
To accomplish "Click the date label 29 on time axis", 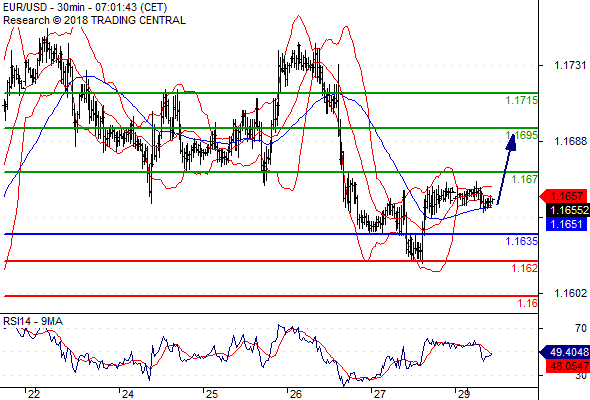I will click(x=464, y=394).
